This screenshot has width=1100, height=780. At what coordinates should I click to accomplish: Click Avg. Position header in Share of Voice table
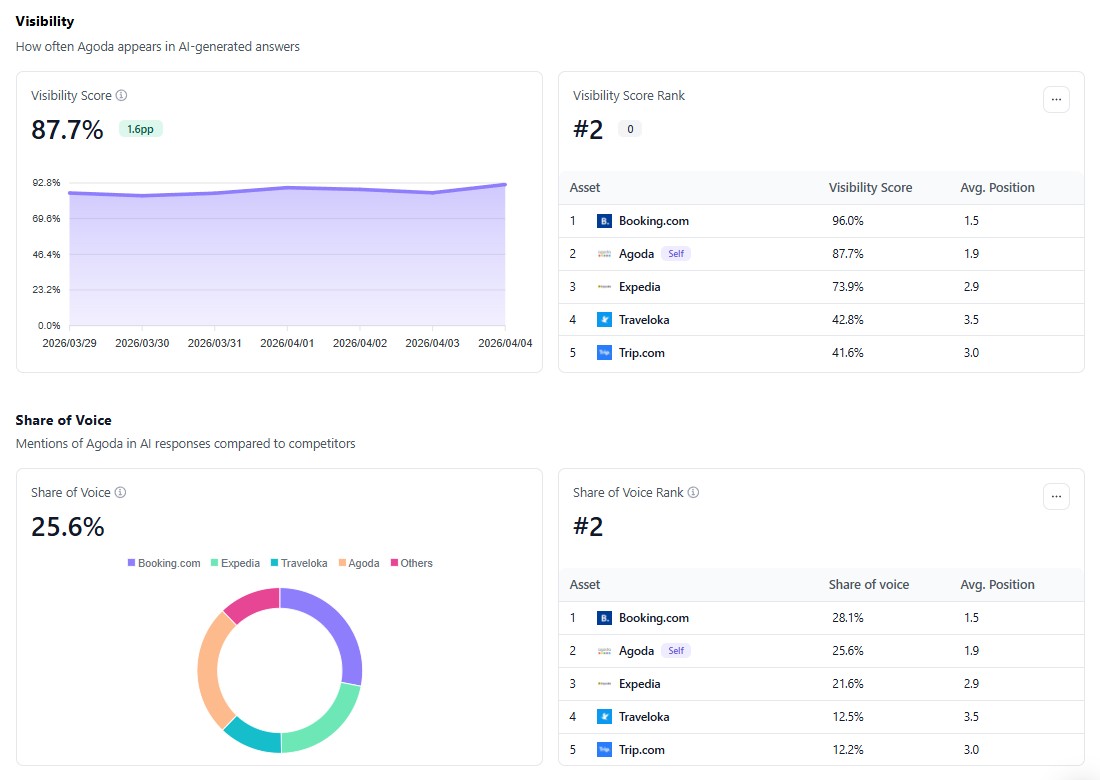pyautogui.click(x=997, y=584)
